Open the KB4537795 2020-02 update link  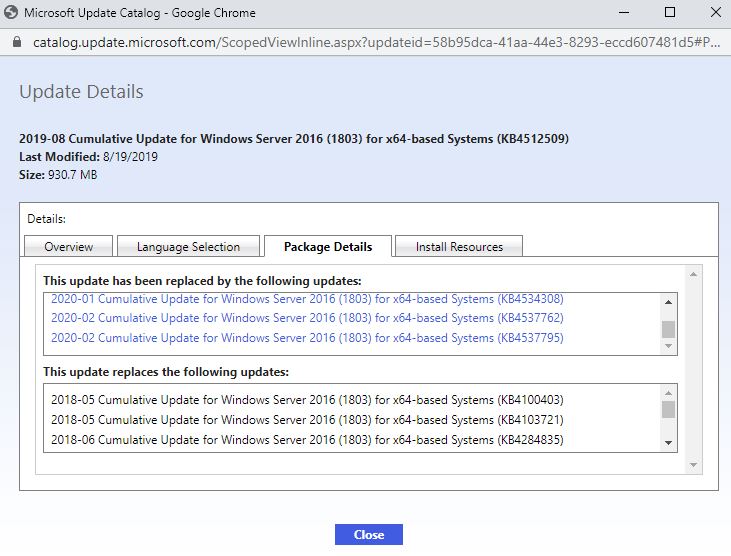(307, 338)
